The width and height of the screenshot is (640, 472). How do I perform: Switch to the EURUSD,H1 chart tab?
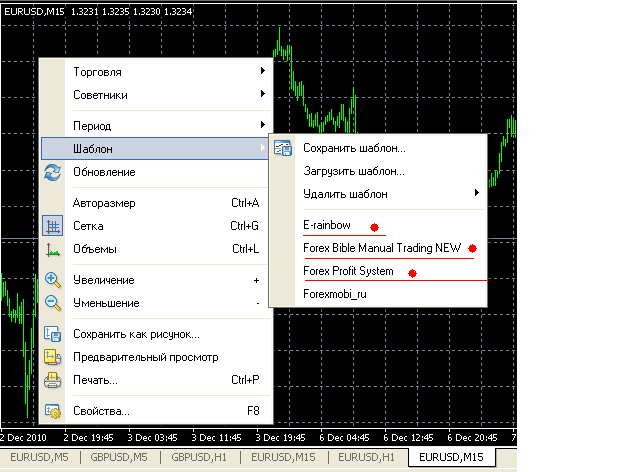point(367,457)
